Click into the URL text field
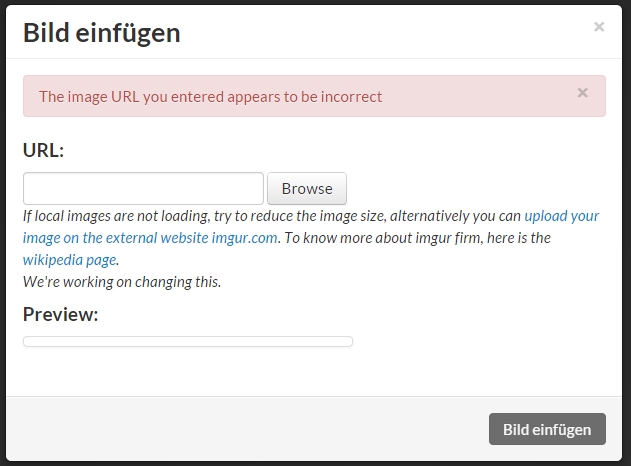631x466 pixels. 143,188
